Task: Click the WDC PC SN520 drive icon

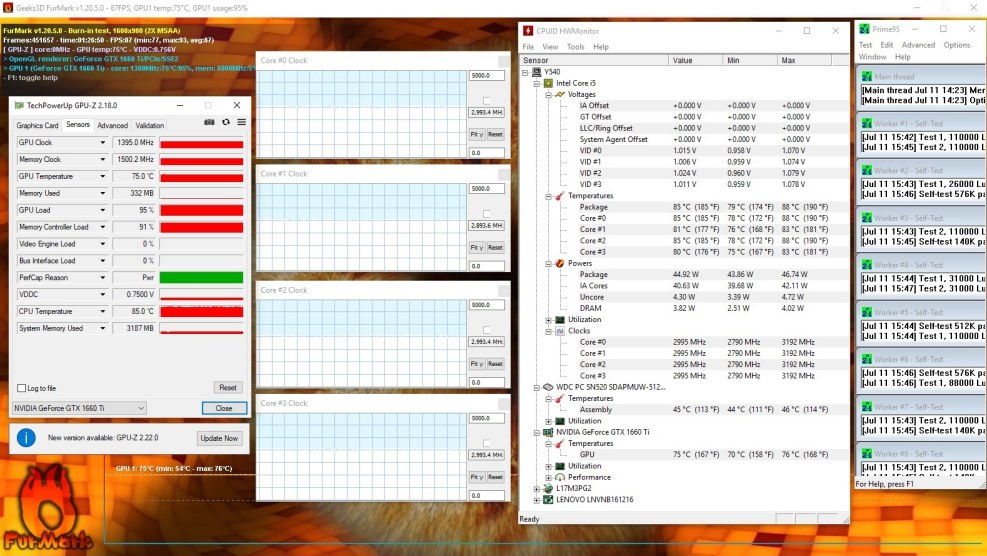Action: tap(549, 387)
